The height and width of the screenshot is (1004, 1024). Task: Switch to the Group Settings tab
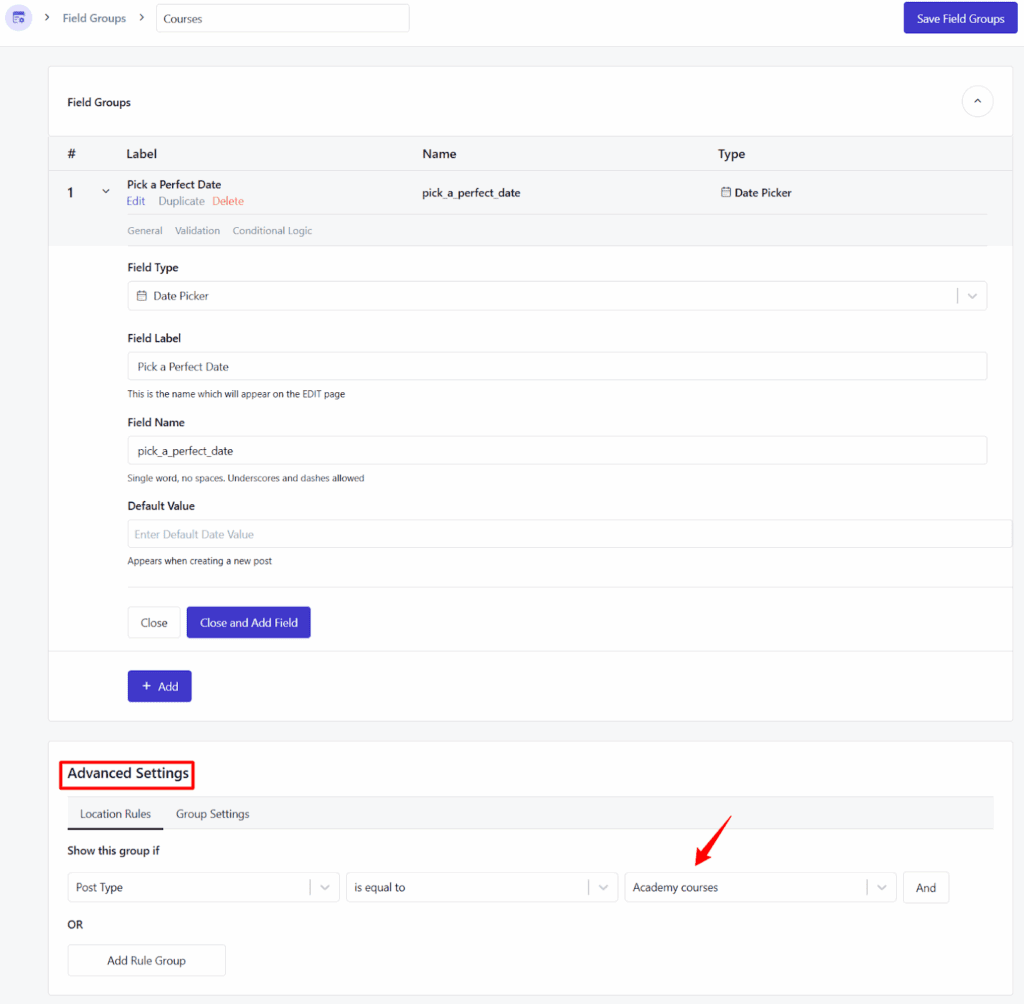tap(212, 814)
